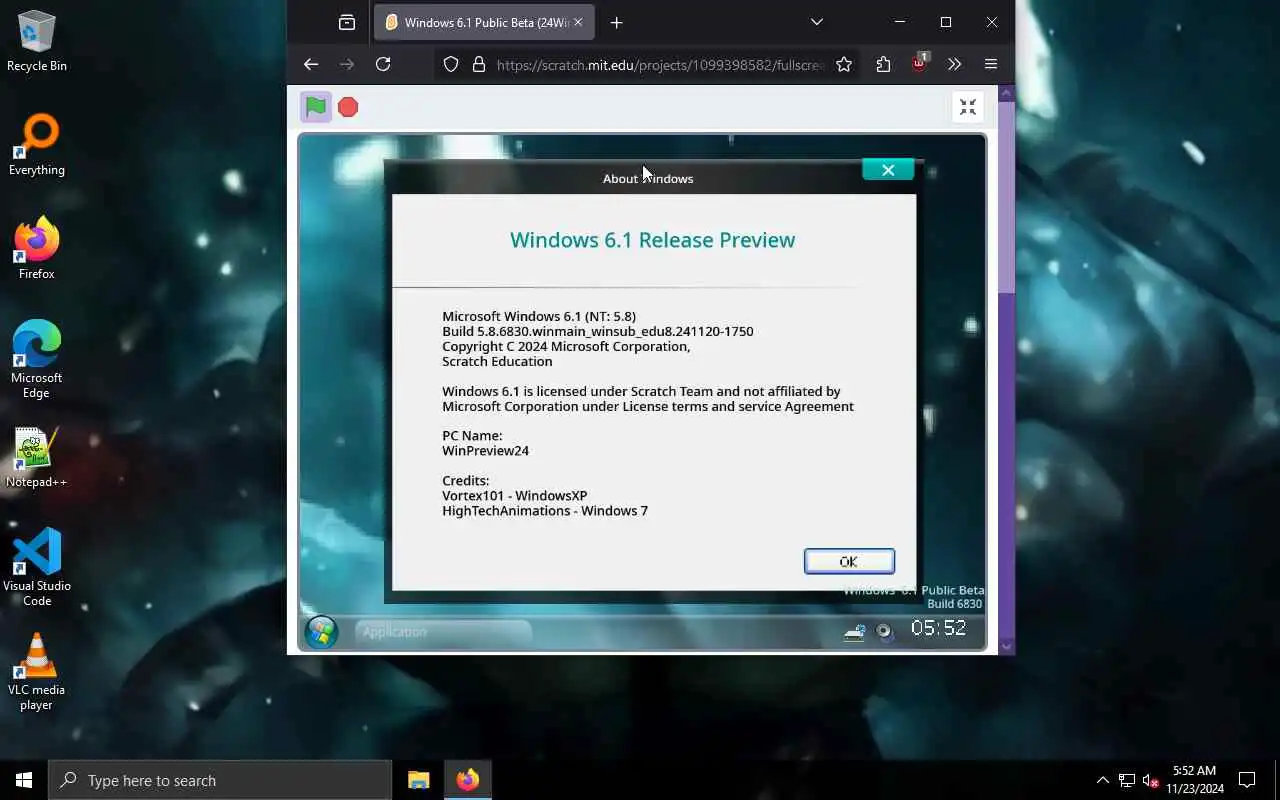
Task: Open the Windows notification center
Action: 1247,780
